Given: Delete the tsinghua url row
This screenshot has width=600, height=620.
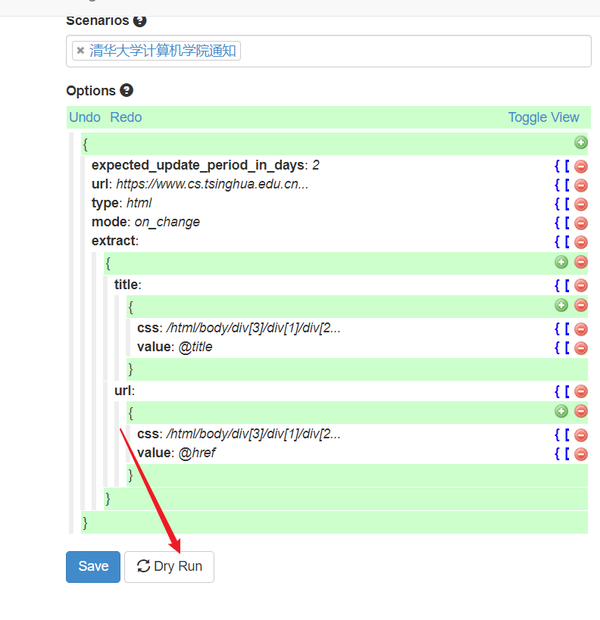Looking at the screenshot, I should pyautogui.click(x=581, y=185).
